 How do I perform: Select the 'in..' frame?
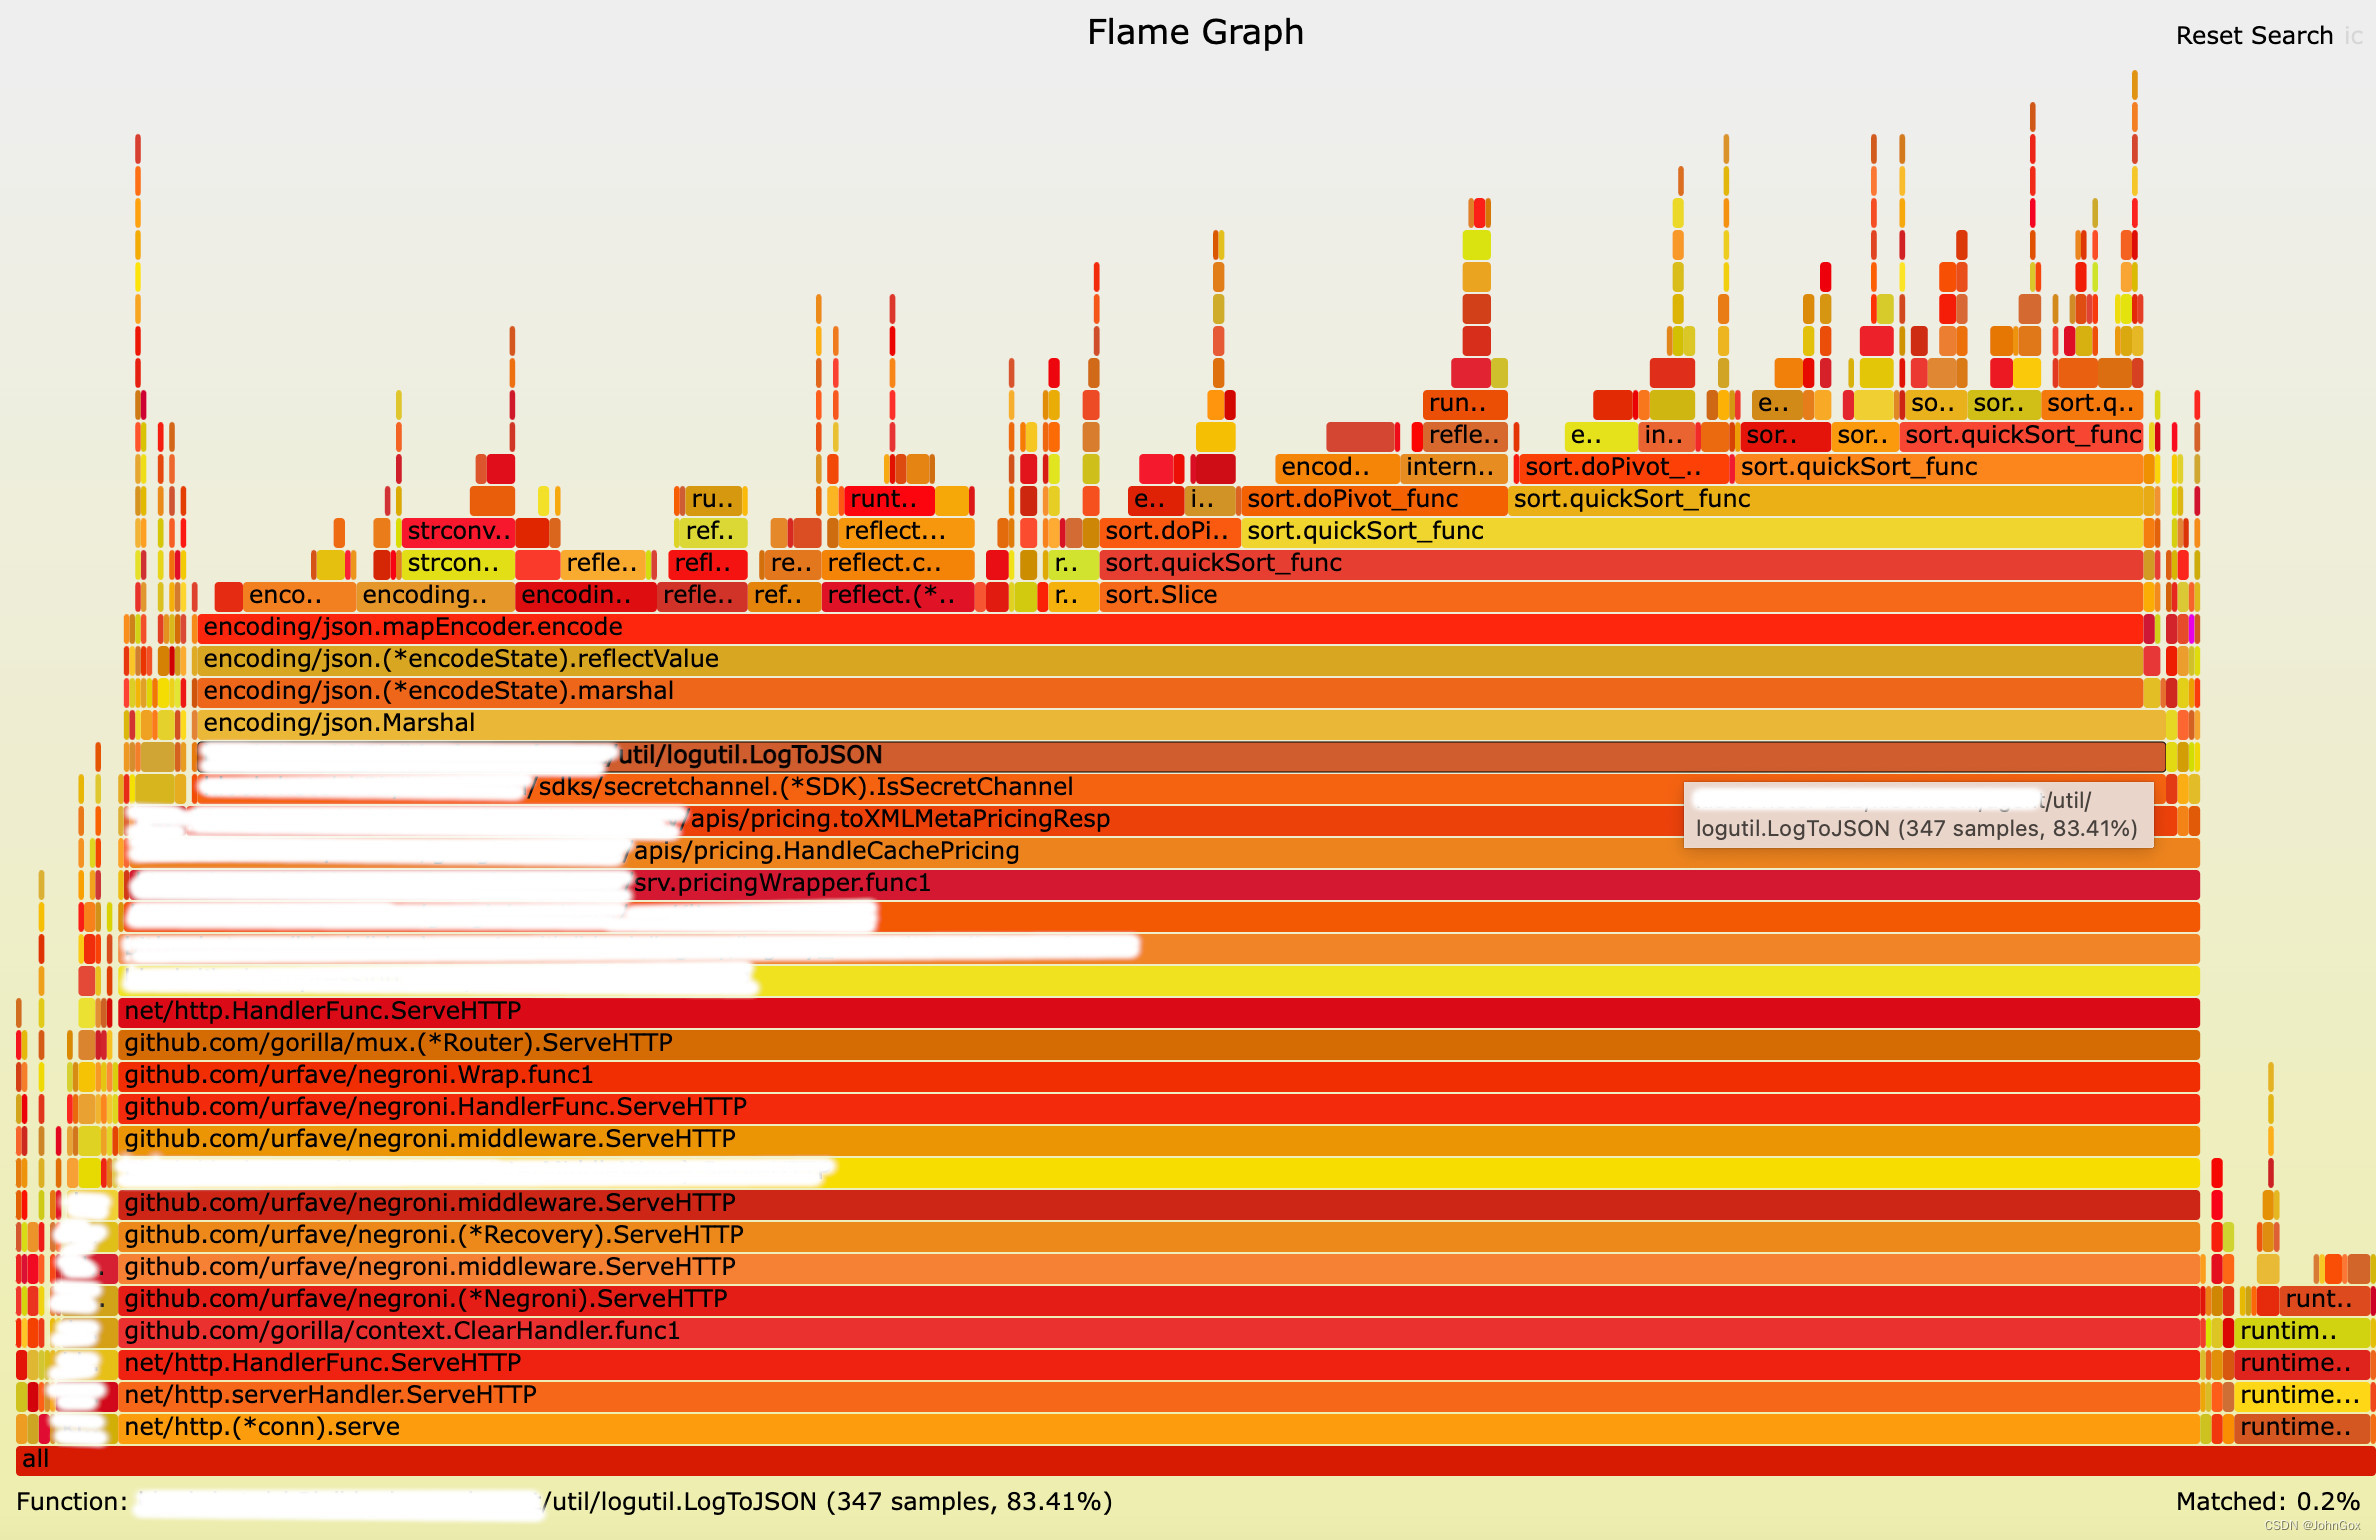pyautogui.click(x=1666, y=435)
